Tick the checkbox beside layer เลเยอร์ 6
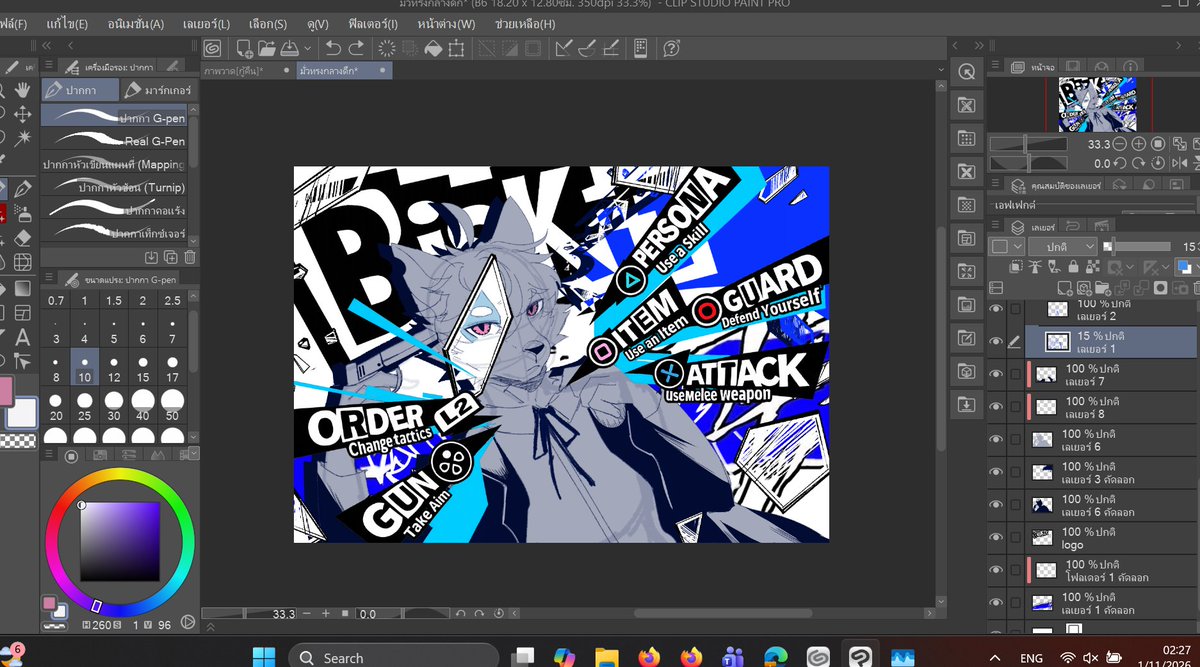This screenshot has height=667, width=1200. pos(1015,440)
